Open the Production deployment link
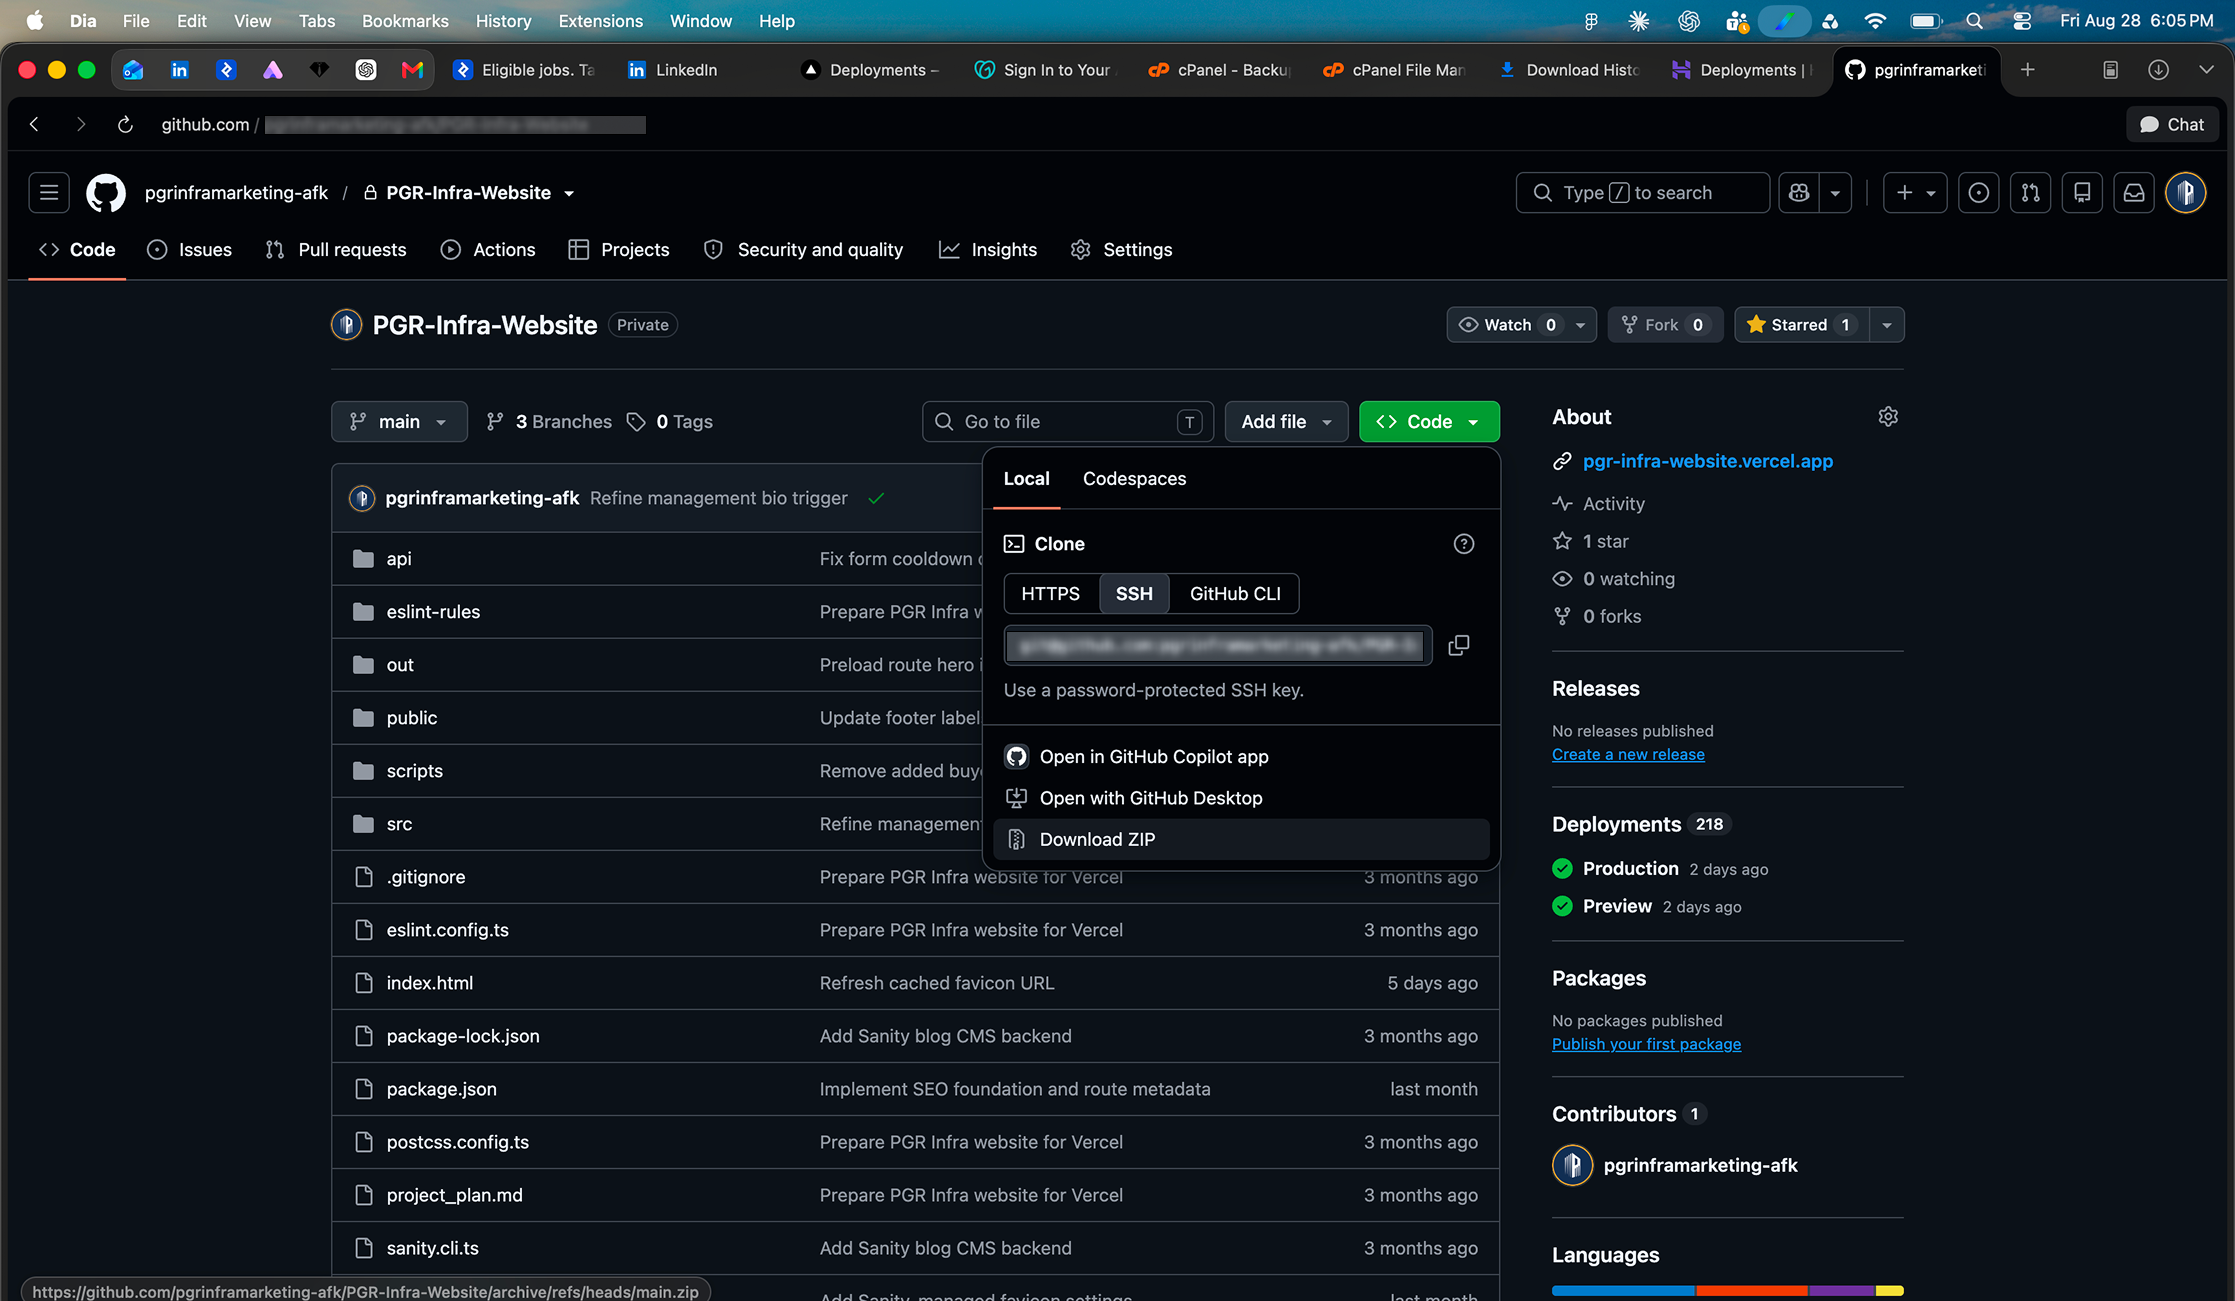The height and width of the screenshot is (1301, 2235). pos(1630,869)
